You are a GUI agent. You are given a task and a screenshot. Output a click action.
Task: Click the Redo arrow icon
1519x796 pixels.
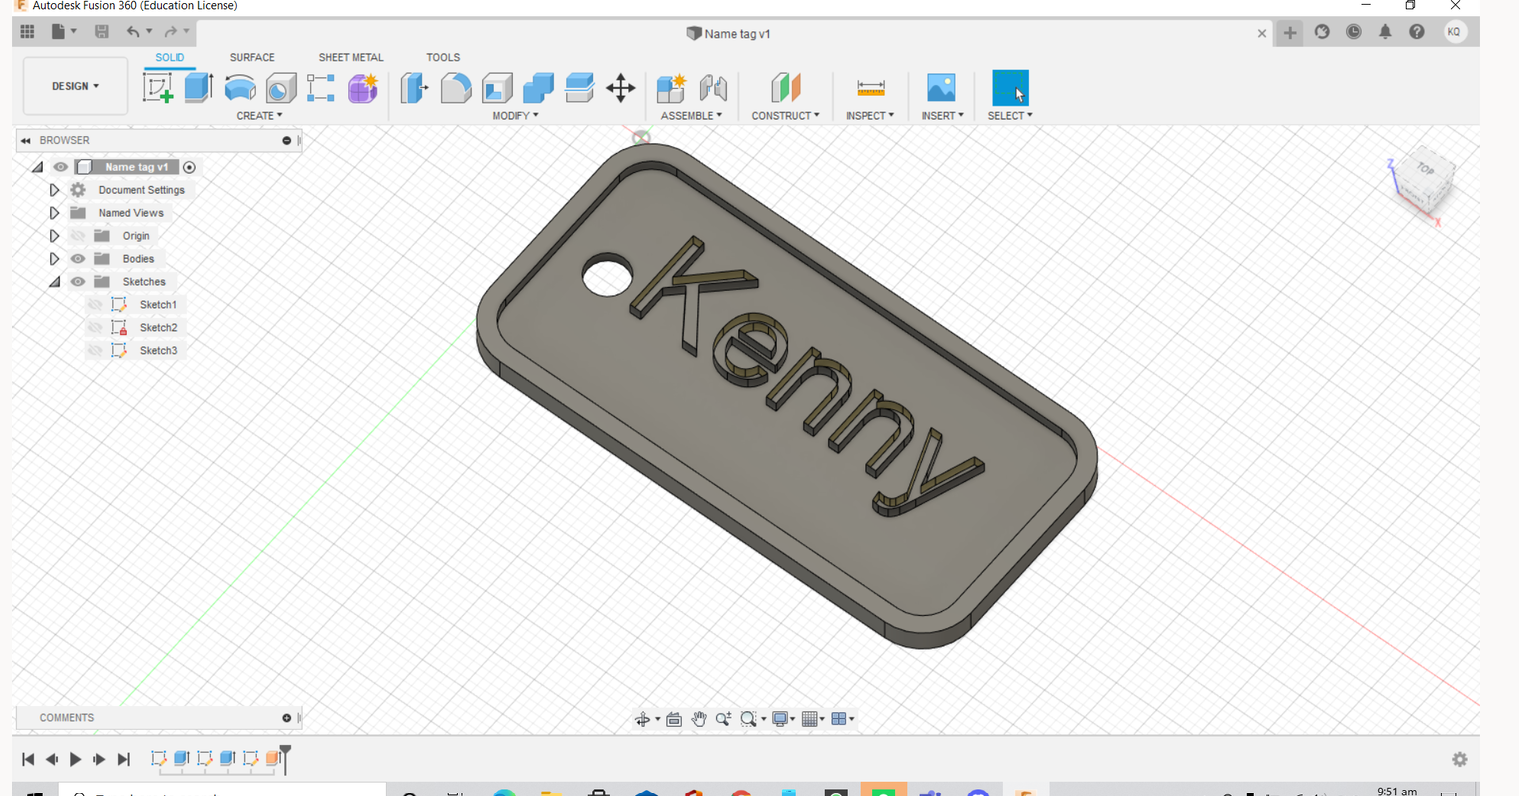tap(171, 32)
